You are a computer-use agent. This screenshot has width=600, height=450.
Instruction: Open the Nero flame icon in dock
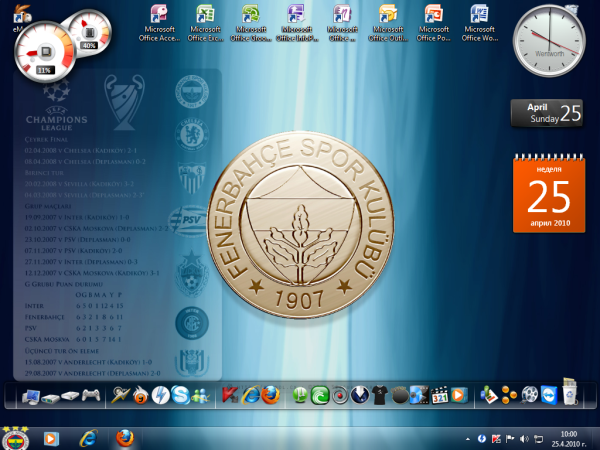pyautogui.click(x=141, y=395)
